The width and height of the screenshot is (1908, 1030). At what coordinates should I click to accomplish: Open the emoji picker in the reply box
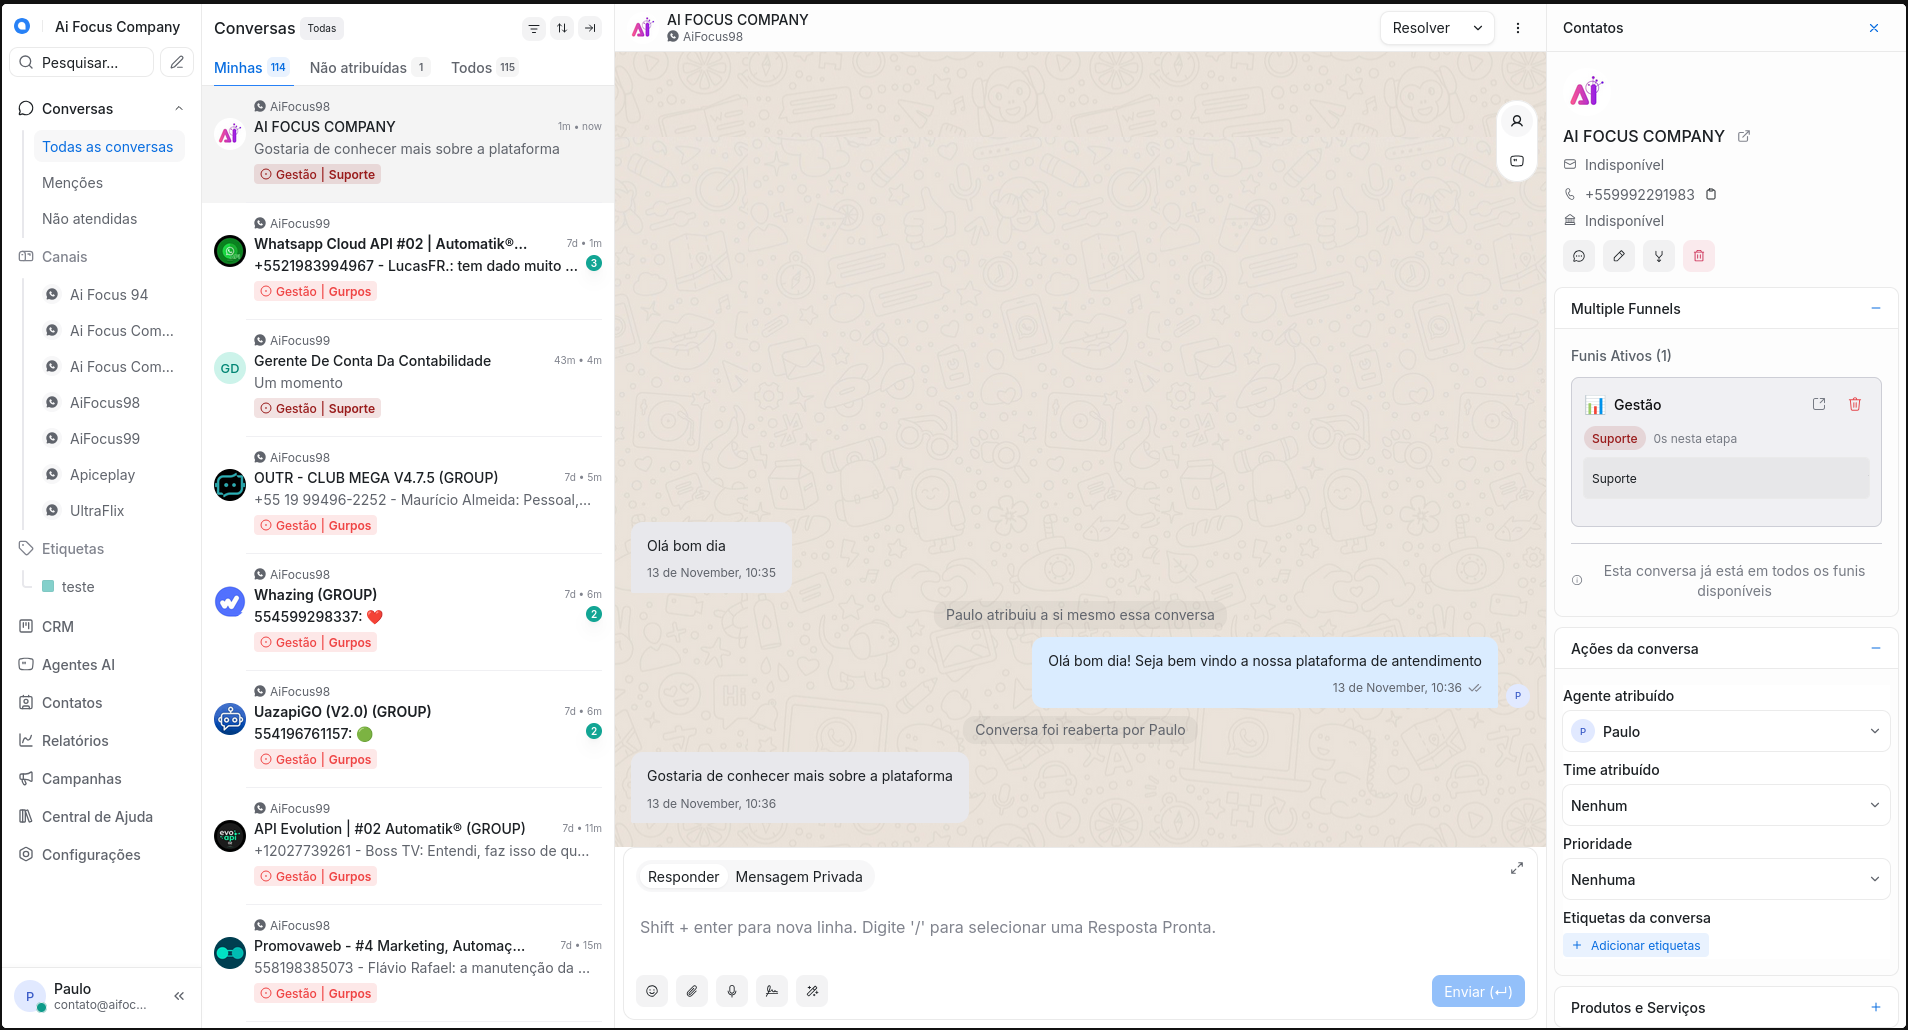pyautogui.click(x=651, y=991)
